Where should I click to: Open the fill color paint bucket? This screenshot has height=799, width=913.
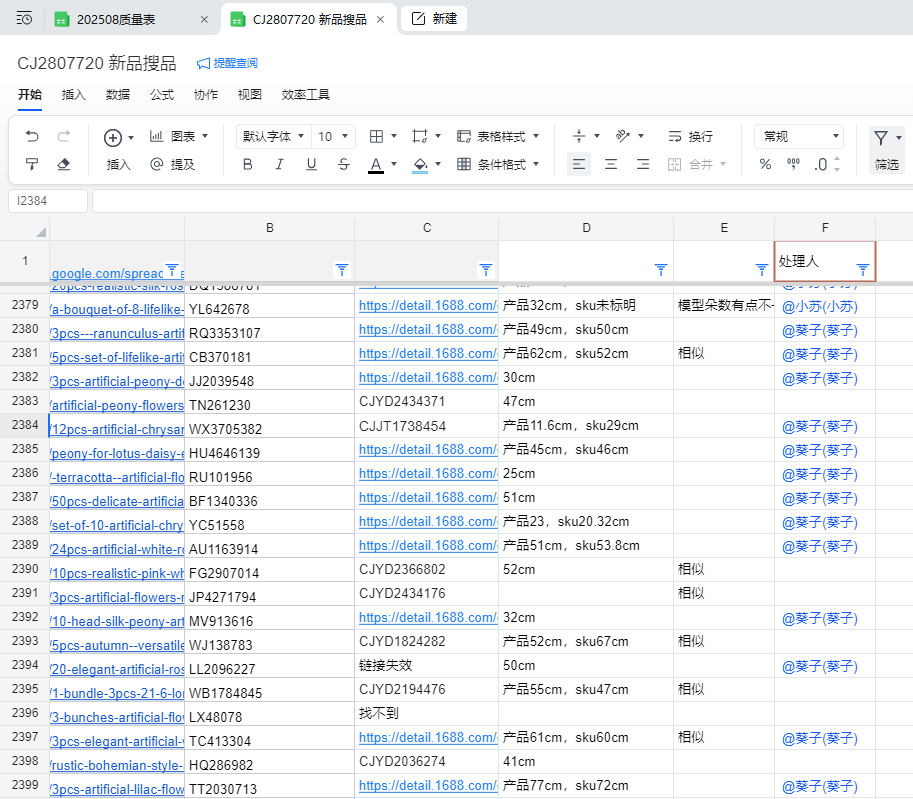420,164
